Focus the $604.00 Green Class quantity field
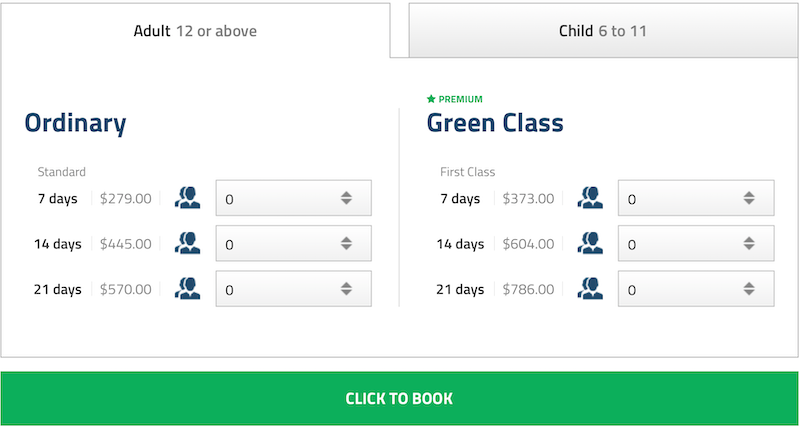 (x=696, y=243)
